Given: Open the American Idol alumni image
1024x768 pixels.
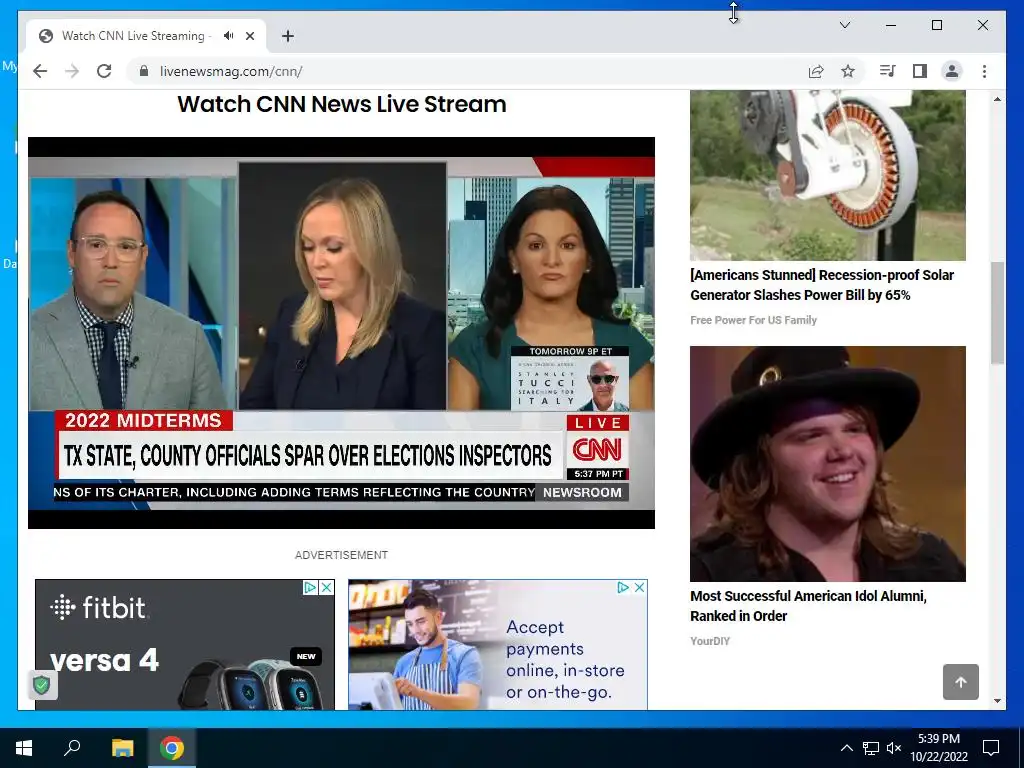Looking at the screenshot, I should click(827, 464).
